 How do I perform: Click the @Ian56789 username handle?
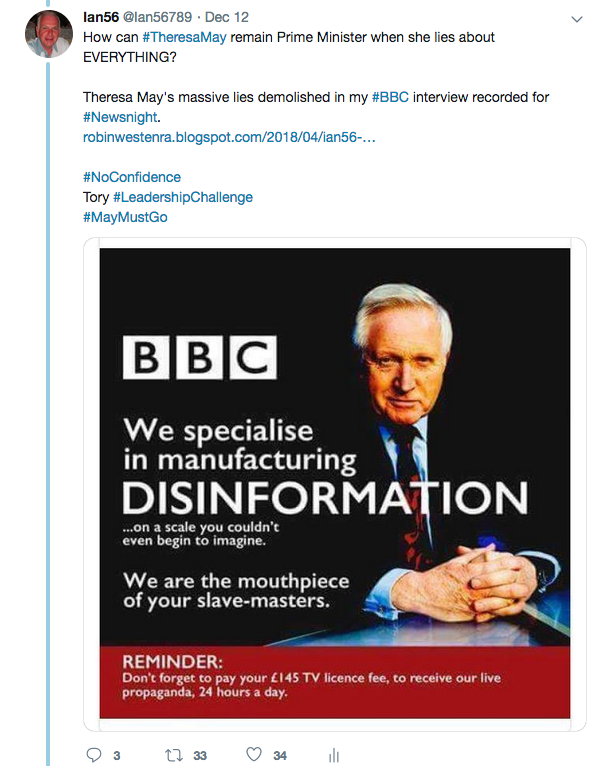coord(157,17)
